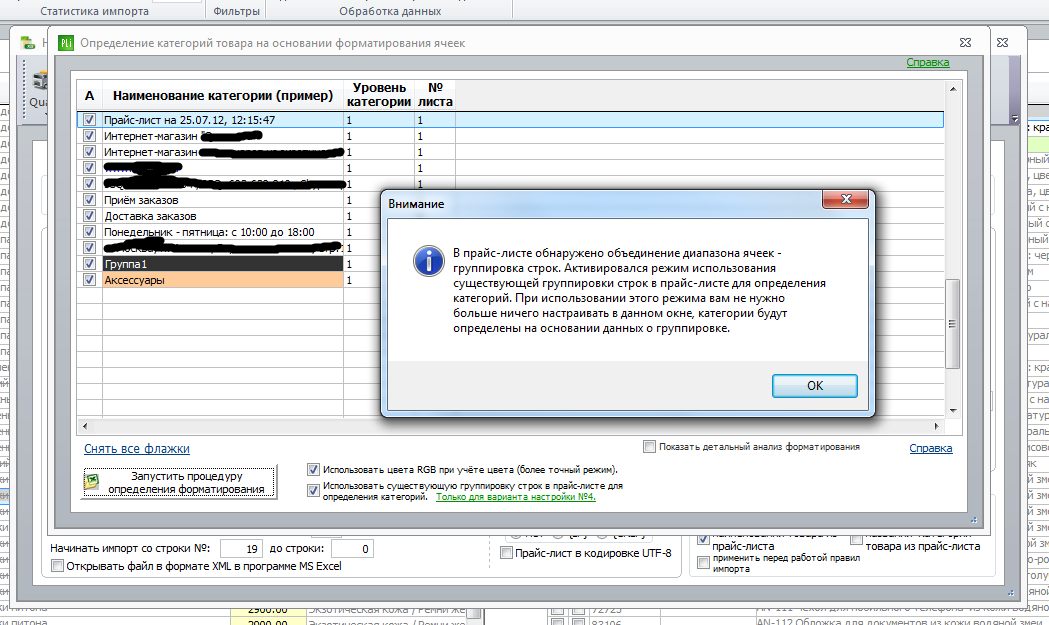Select the Приём заказов category cell
This screenshot has width=1049, height=625.
[223, 200]
